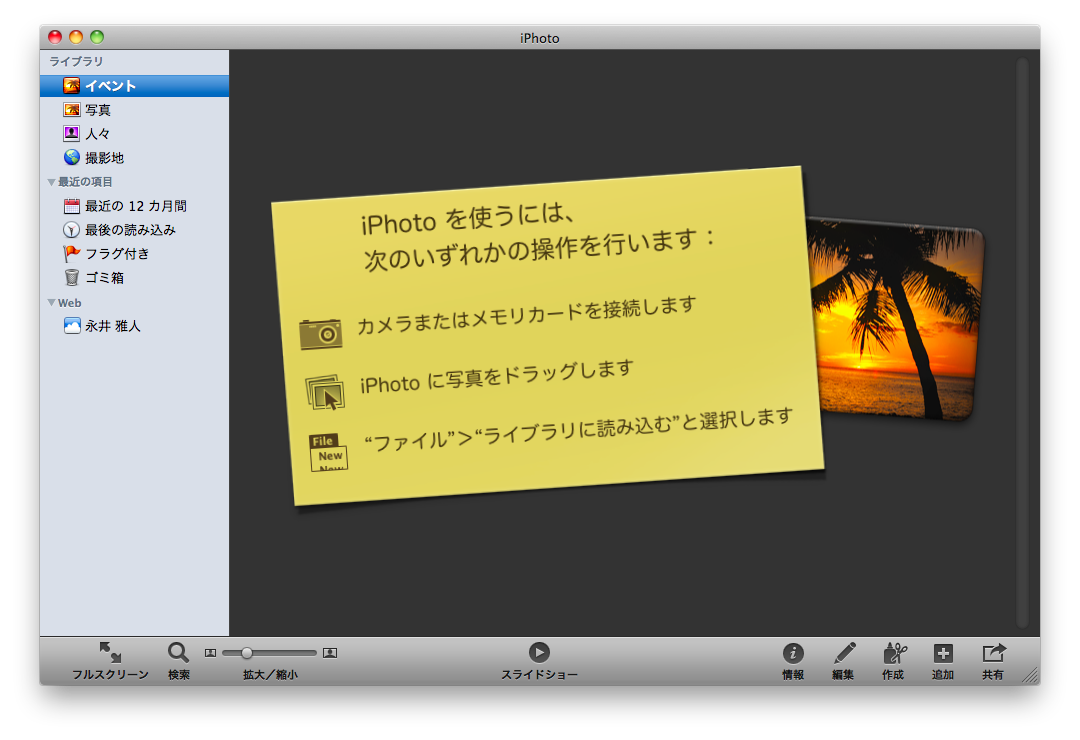Start the スライドショー
The height and width of the screenshot is (740, 1080).
[x=539, y=661]
